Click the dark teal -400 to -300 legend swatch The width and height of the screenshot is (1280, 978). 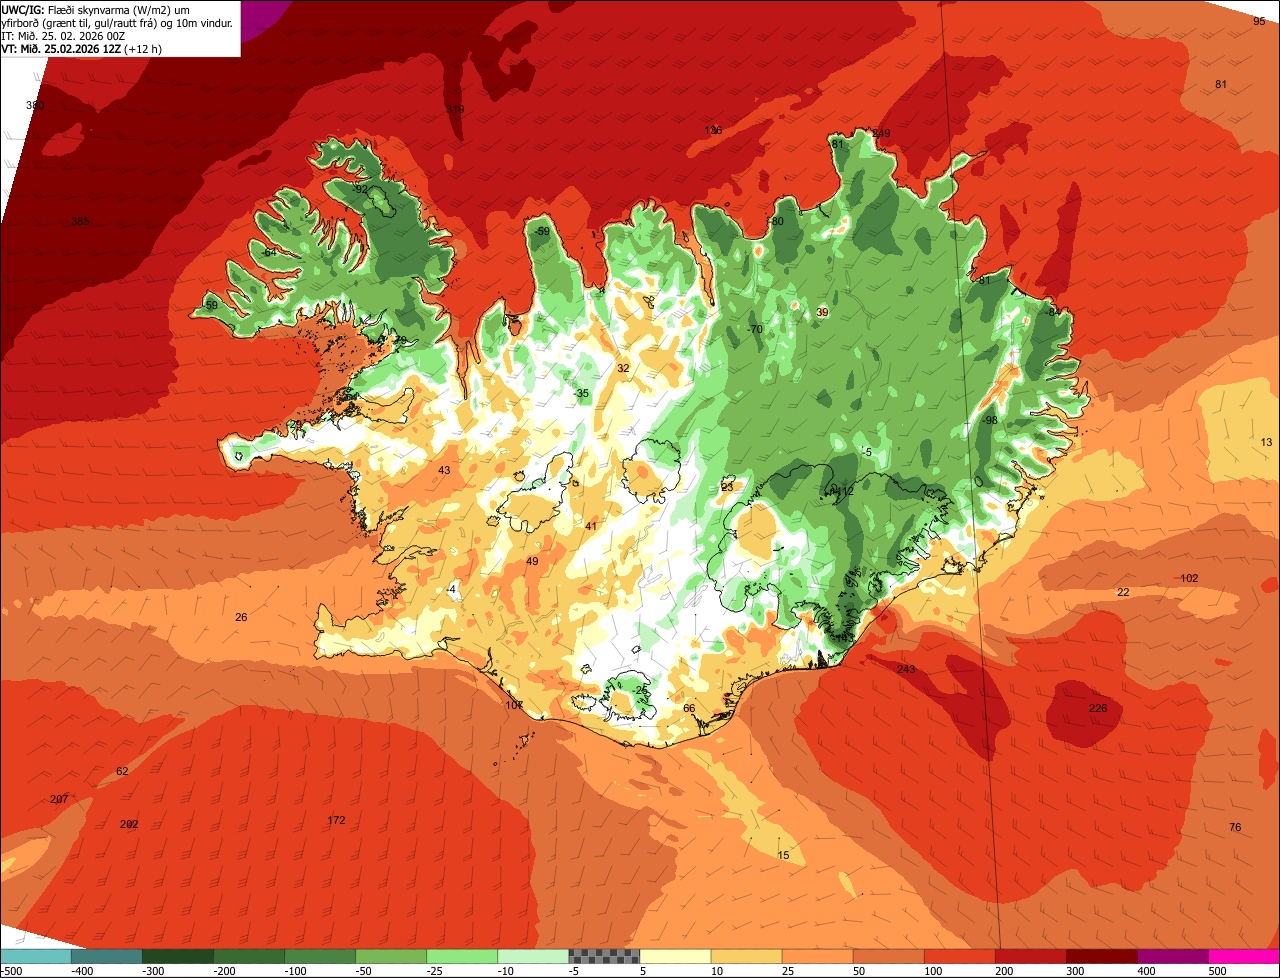107,956
